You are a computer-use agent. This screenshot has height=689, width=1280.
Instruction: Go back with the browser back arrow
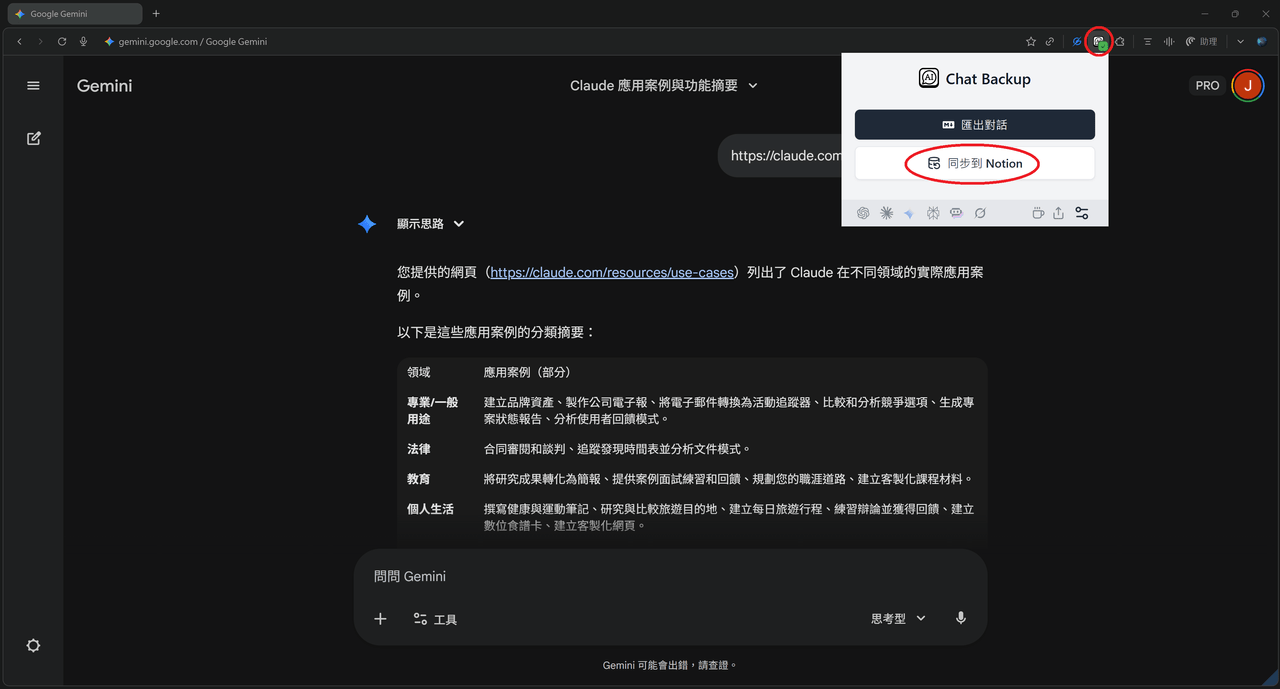coord(19,42)
